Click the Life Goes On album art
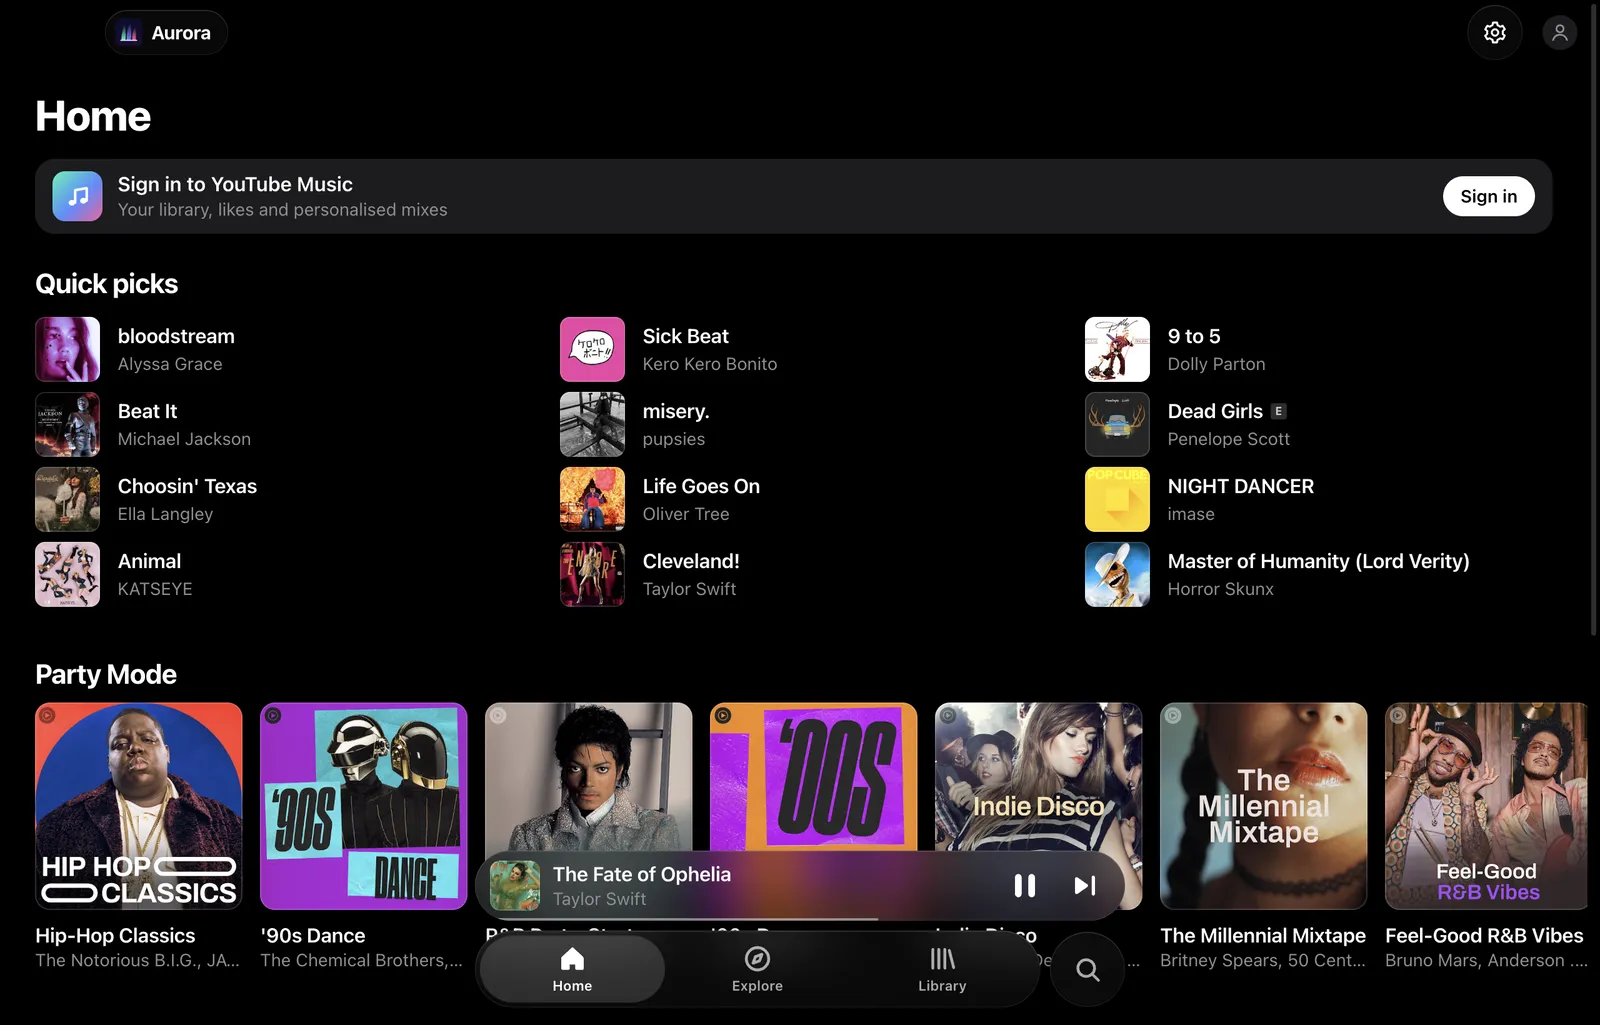 click(592, 499)
